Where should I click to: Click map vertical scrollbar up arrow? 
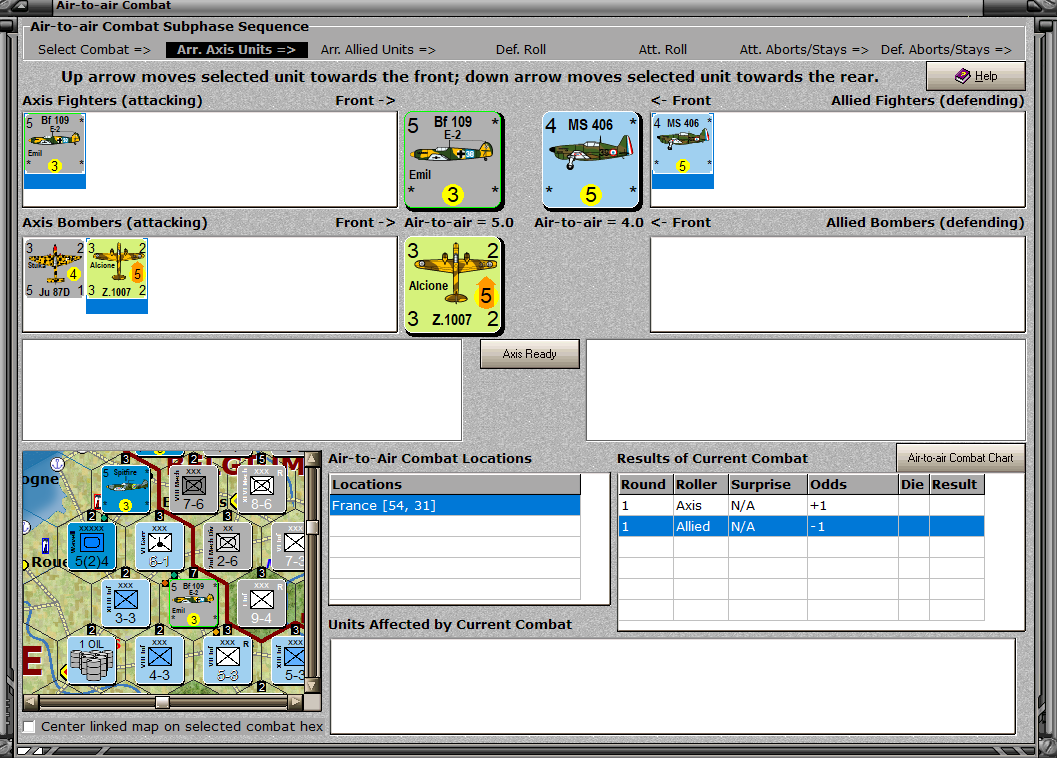311,459
